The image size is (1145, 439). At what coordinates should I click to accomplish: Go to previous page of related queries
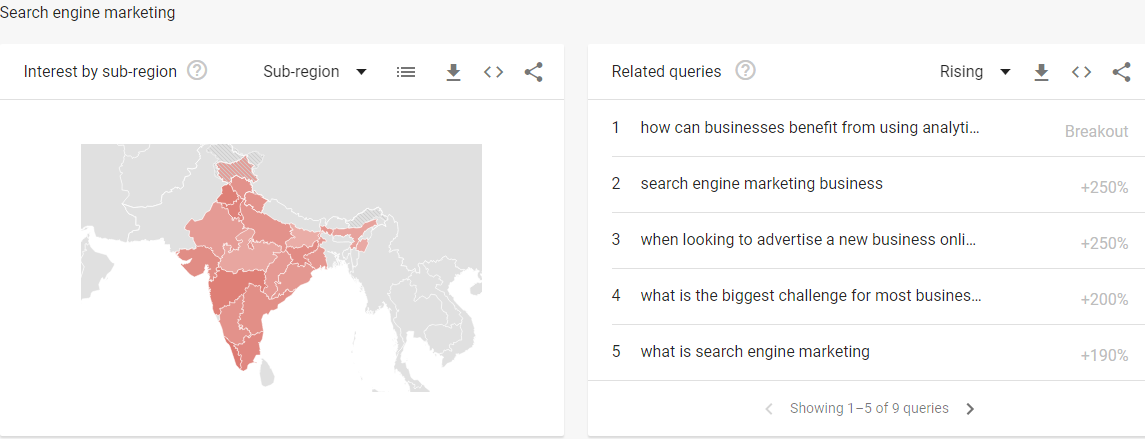(768, 409)
